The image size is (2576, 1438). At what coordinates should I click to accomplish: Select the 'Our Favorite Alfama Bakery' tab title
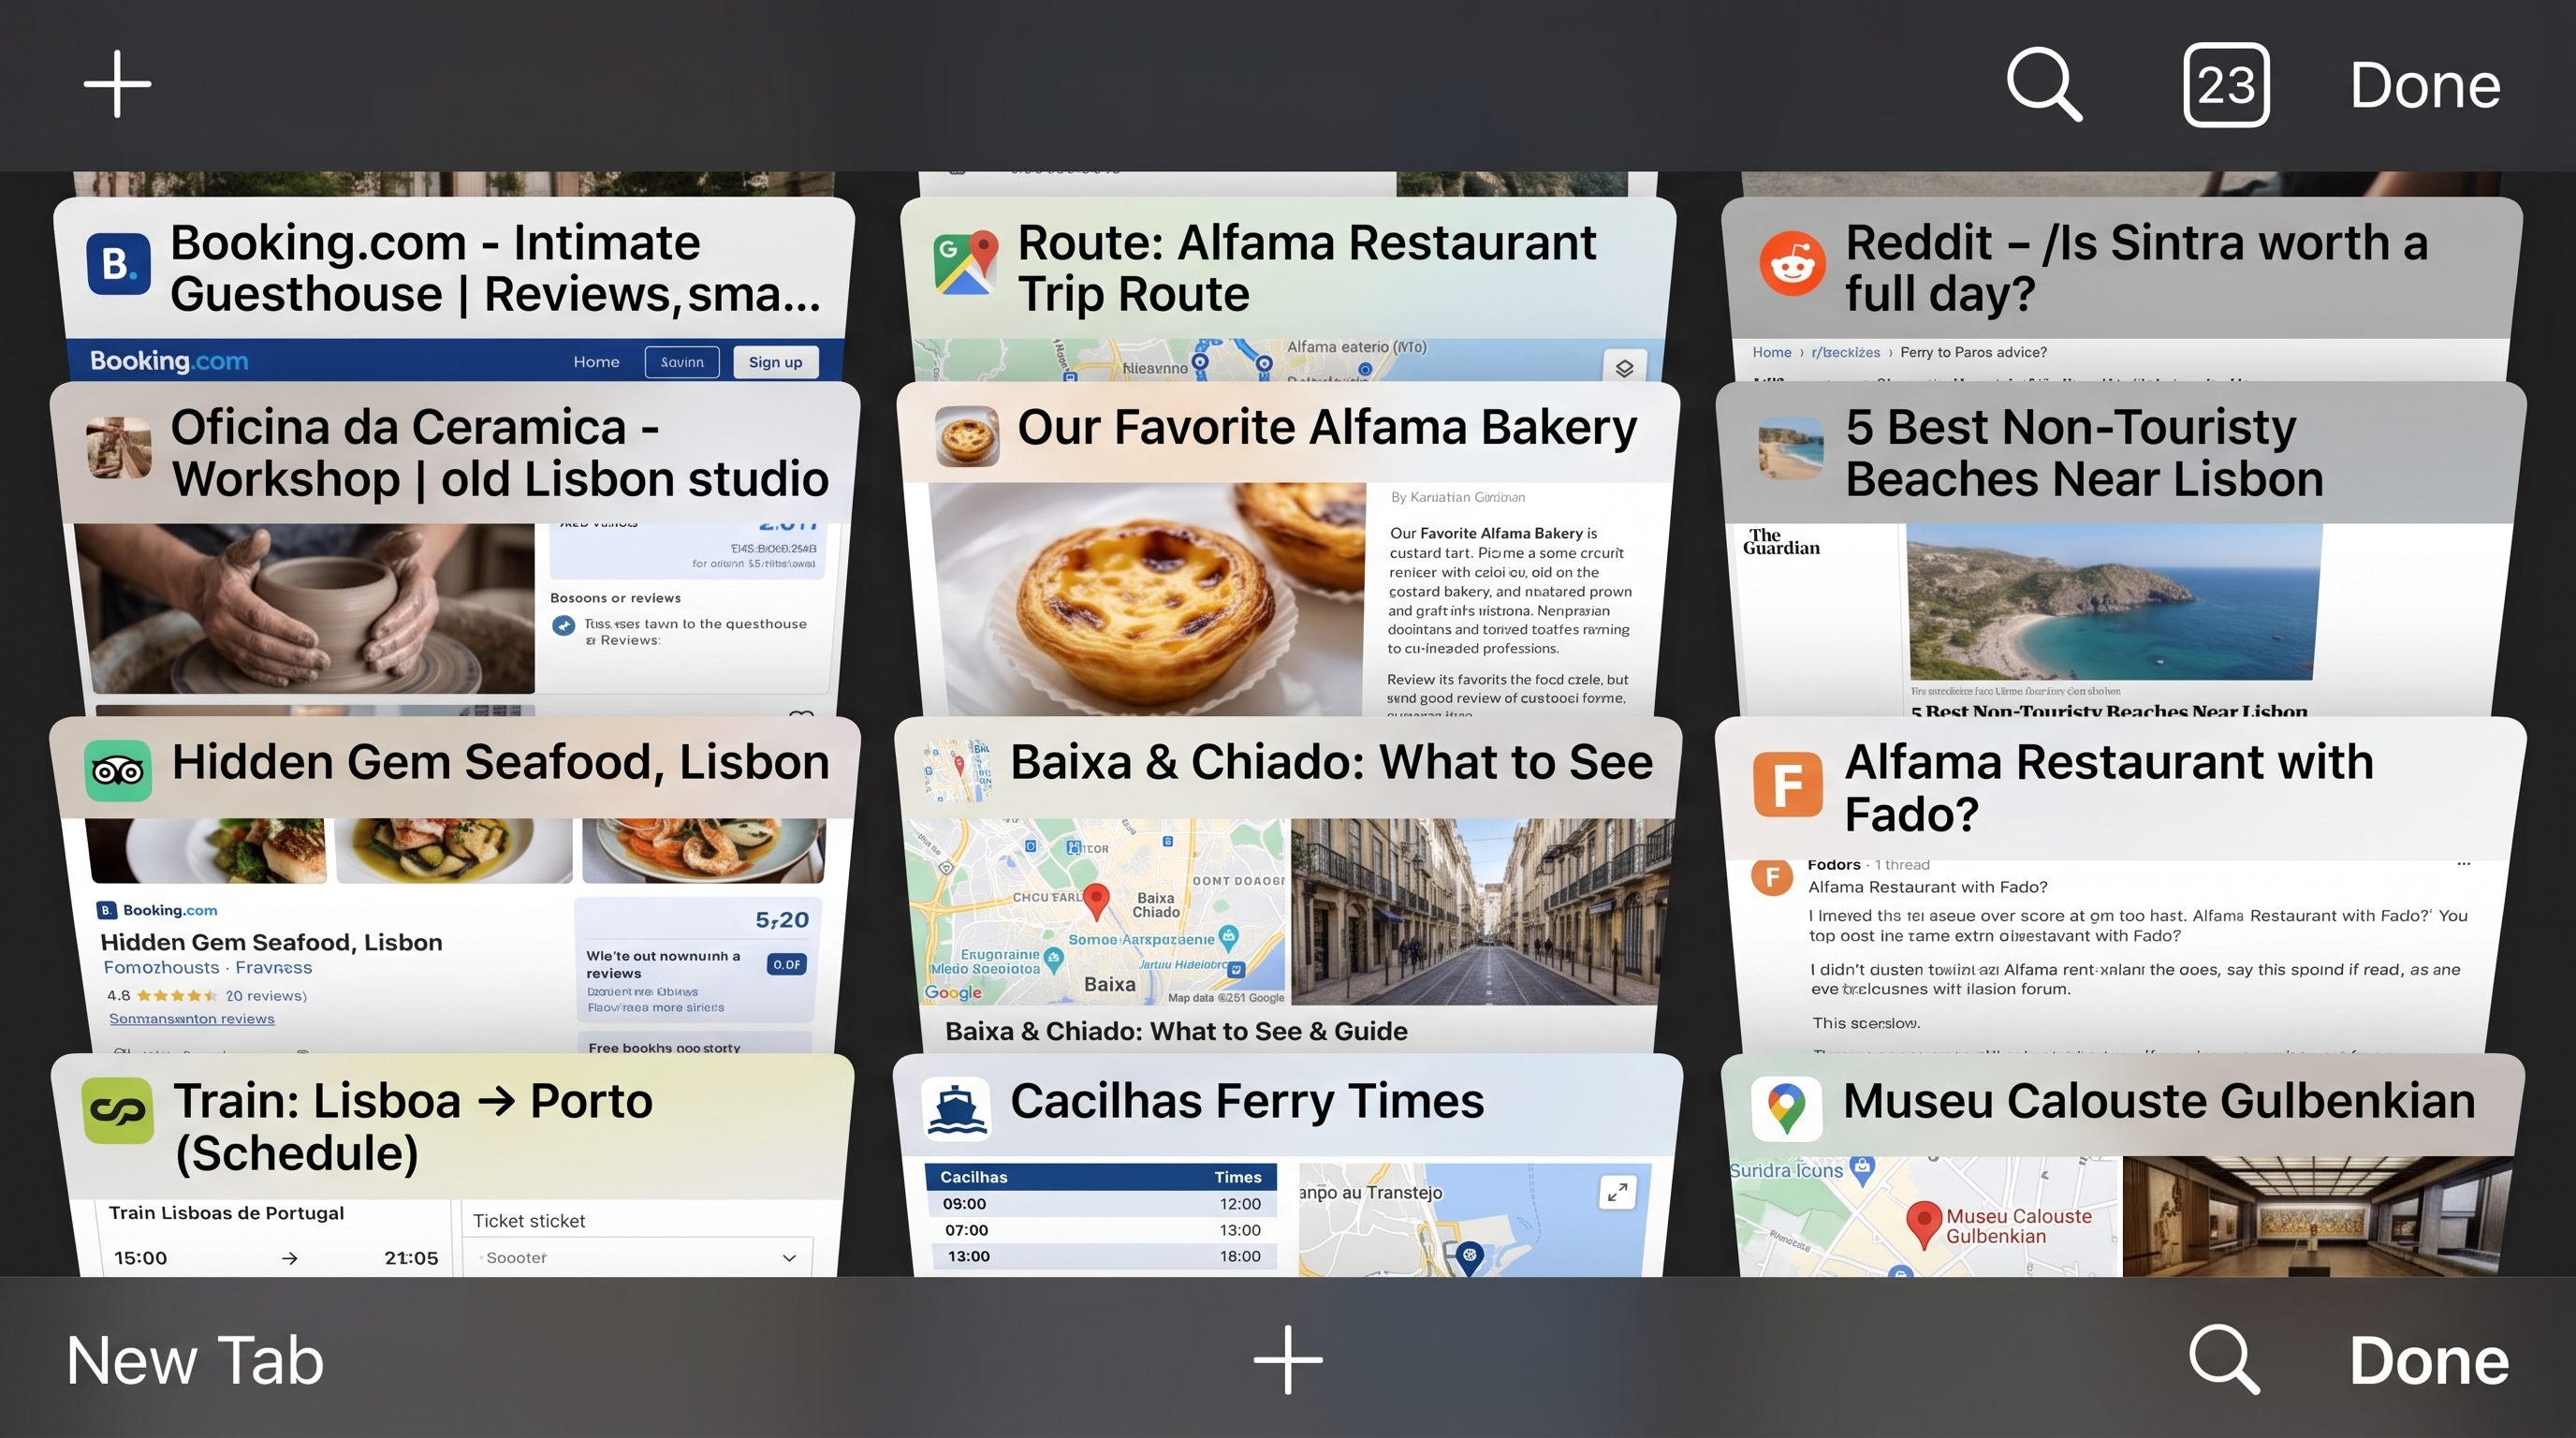coord(1327,427)
